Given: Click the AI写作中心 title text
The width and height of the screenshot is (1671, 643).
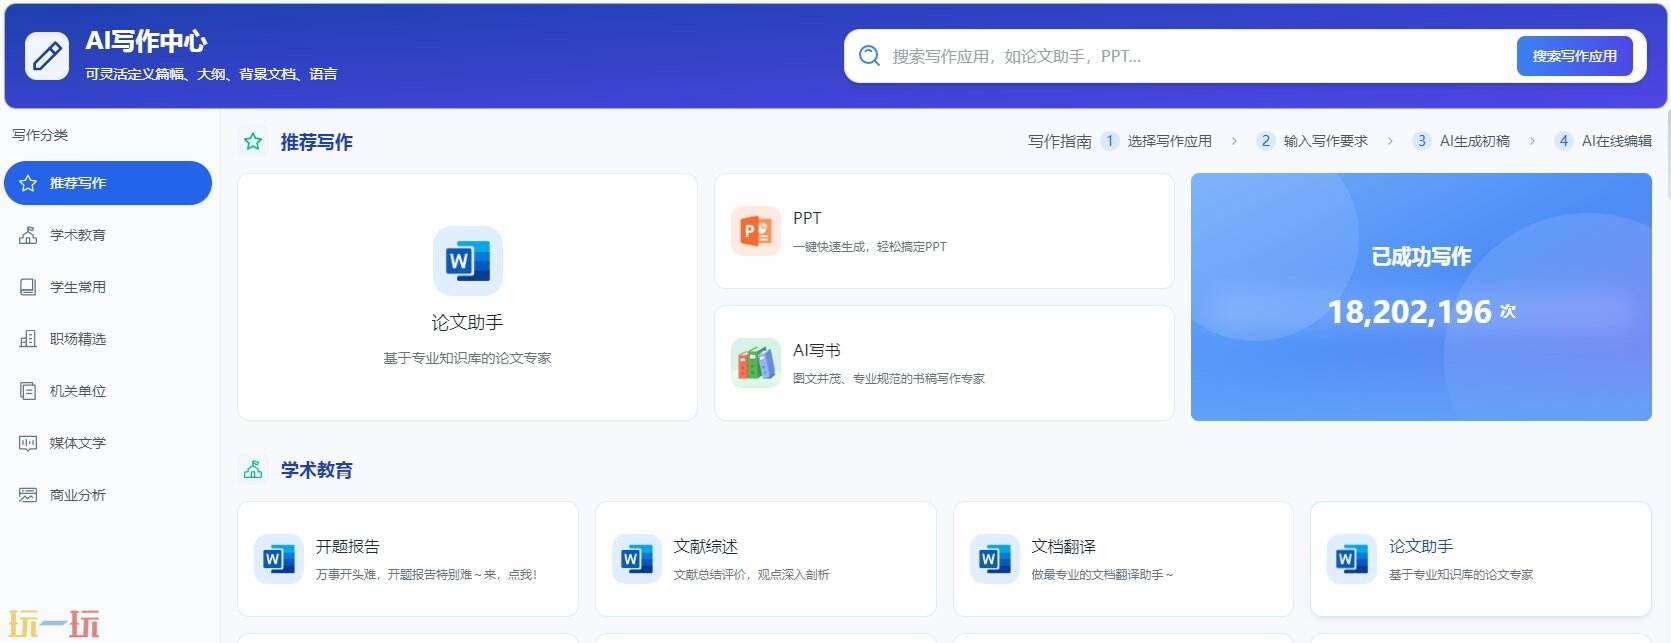Looking at the screenshot, I should (146, 40).
